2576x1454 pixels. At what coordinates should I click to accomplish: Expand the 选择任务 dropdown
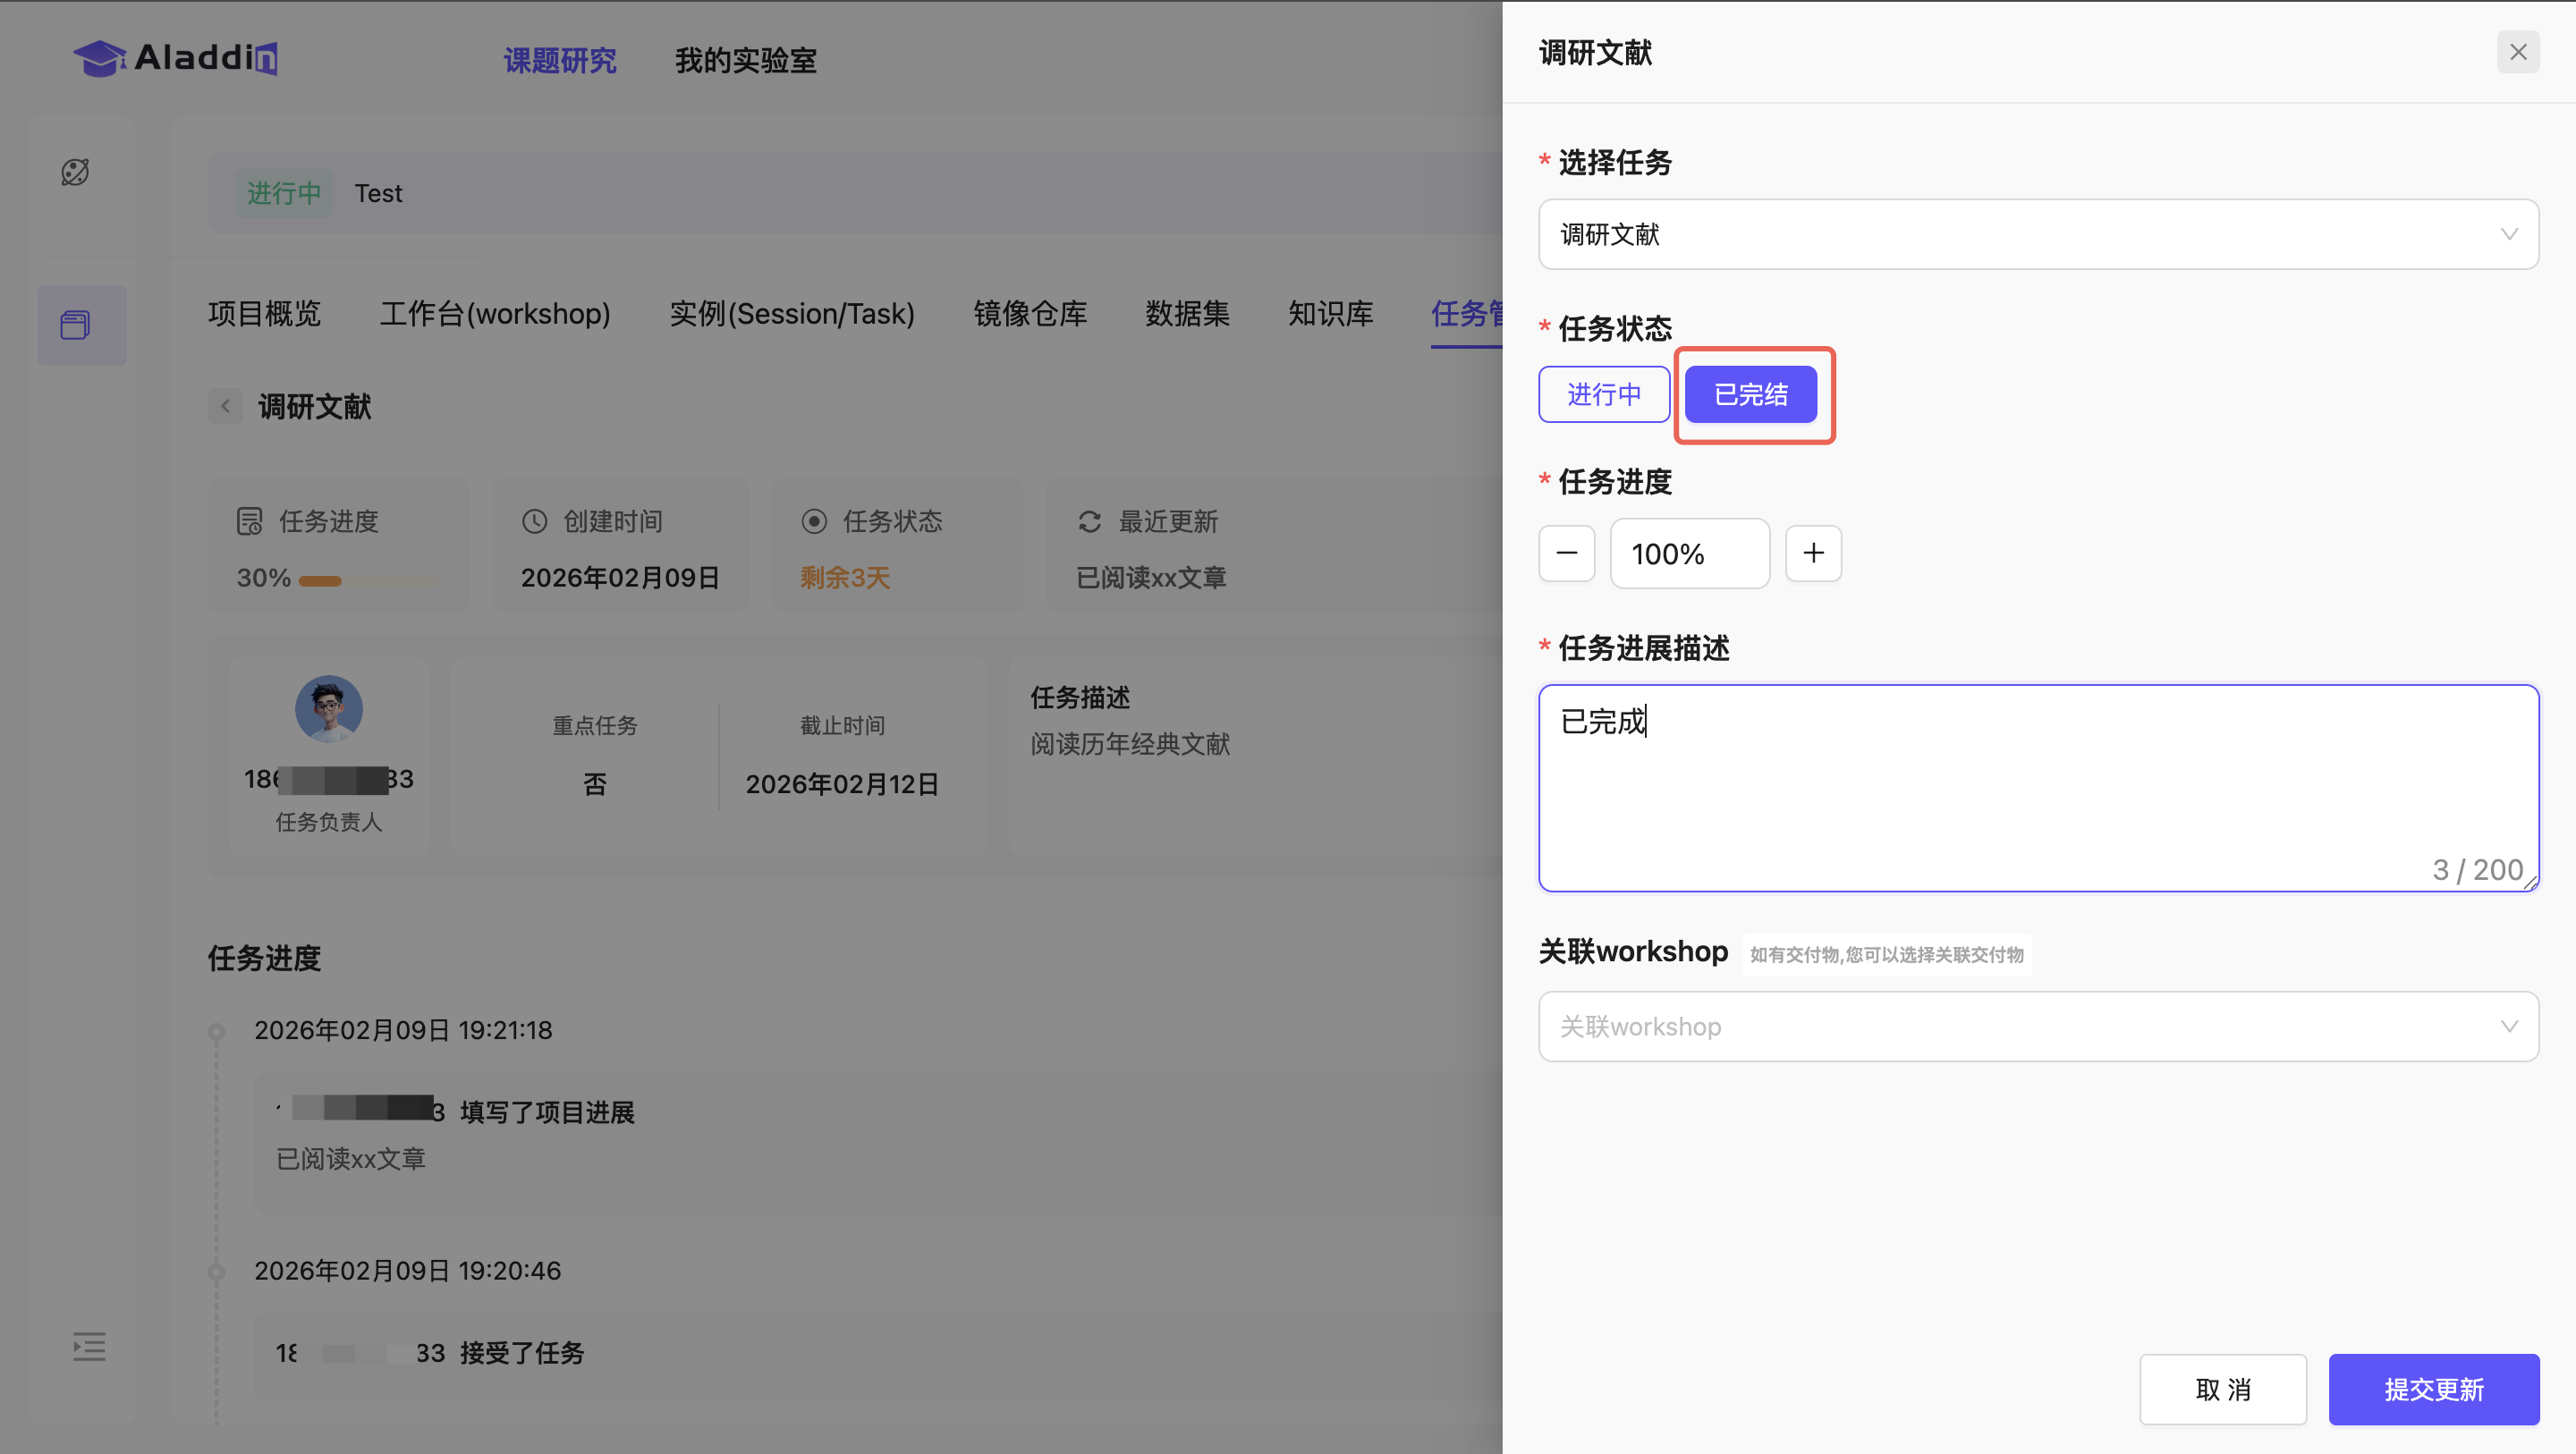coord(2037,234)
